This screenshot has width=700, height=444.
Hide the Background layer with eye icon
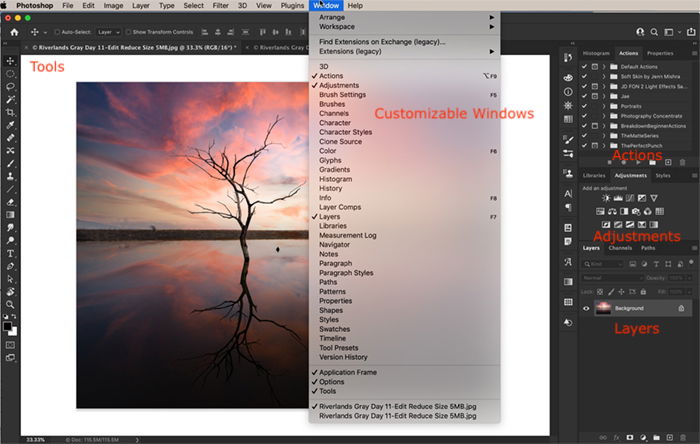pyautogui.click(x=586, y=308)
